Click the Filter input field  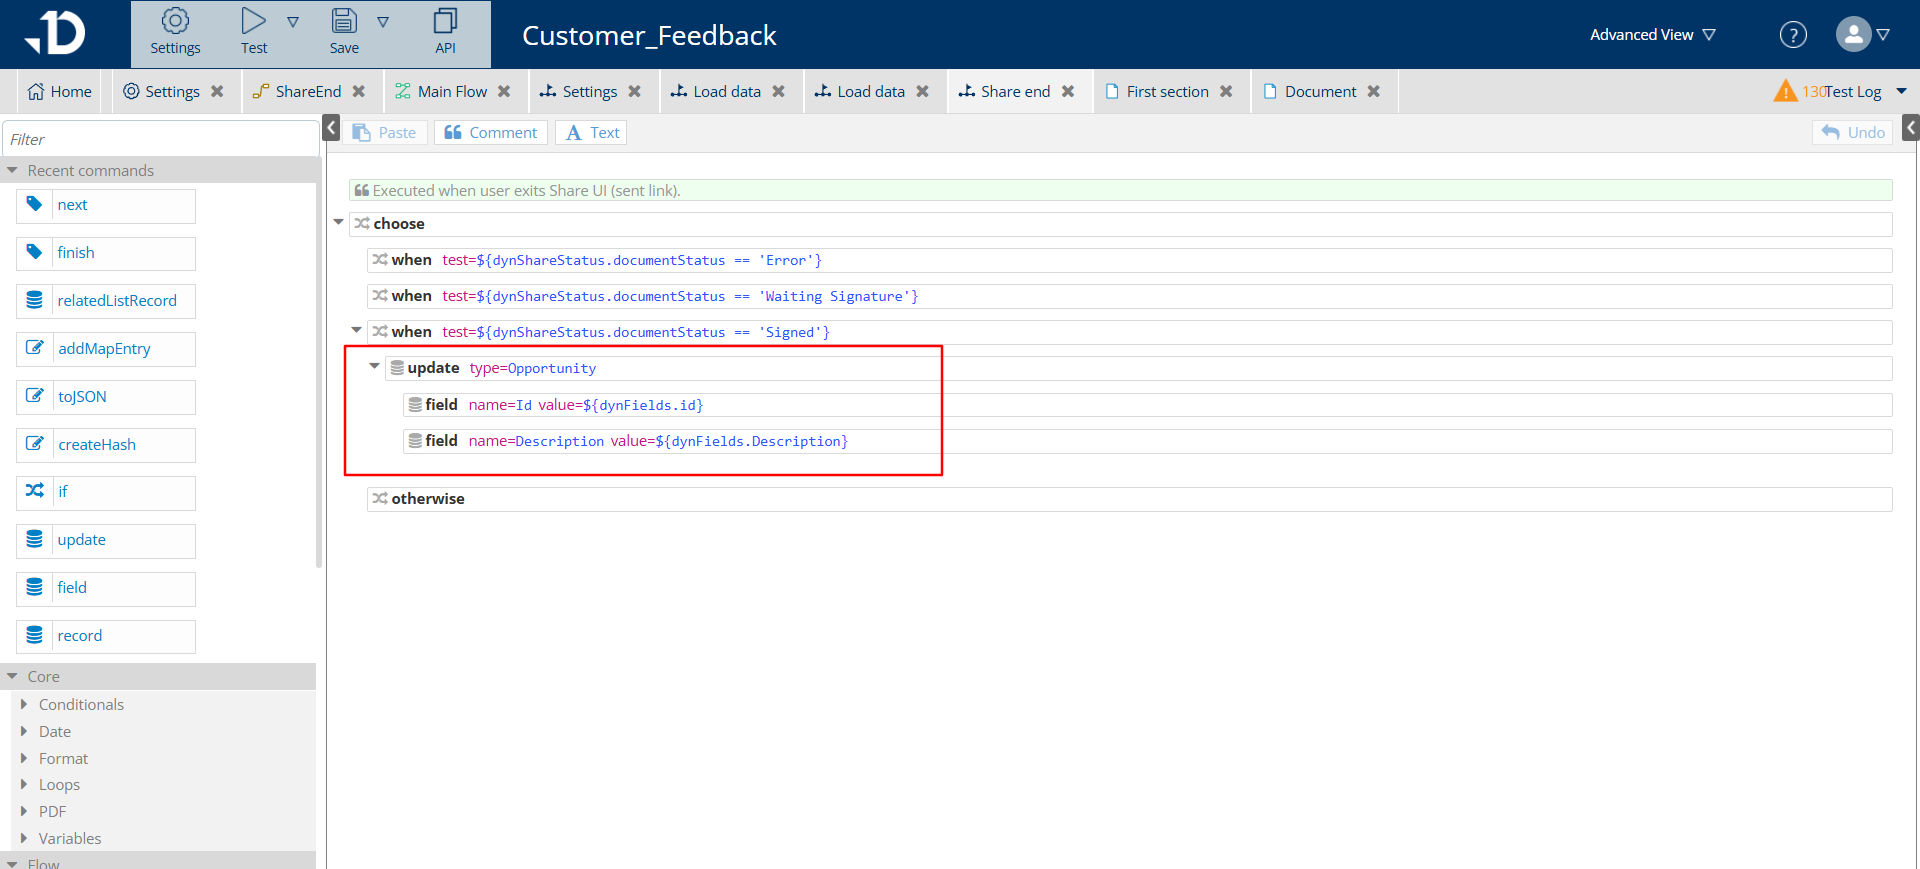click(160, 139)
